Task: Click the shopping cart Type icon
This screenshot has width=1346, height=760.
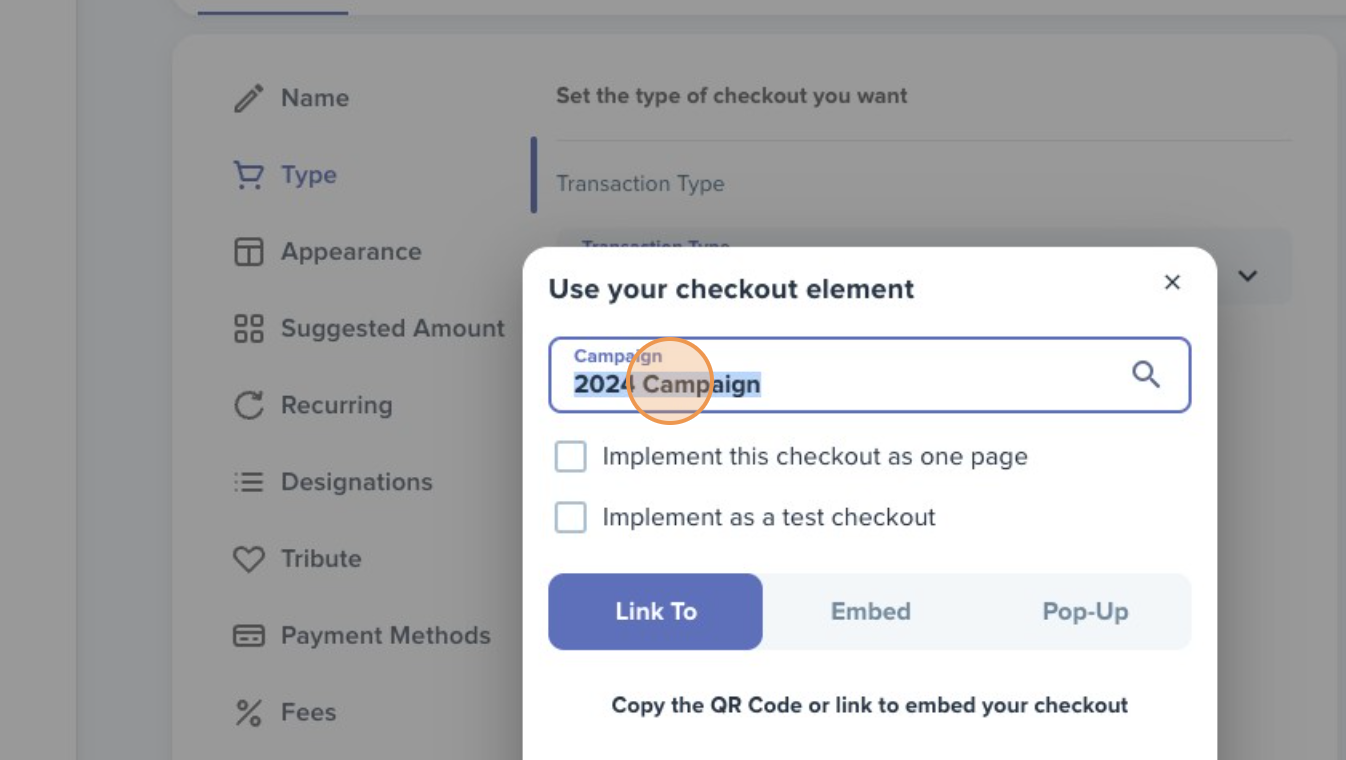Action: (x=248, y=175)
